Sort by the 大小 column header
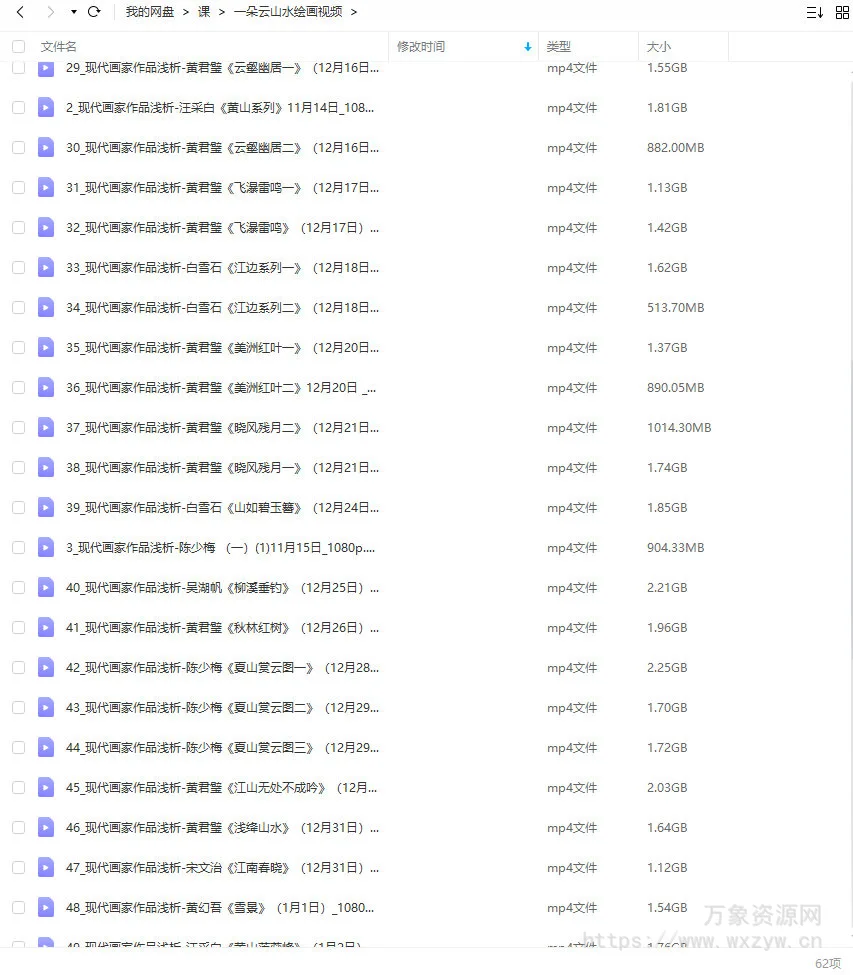Screen dimensions: 853x975 [658, 47]
